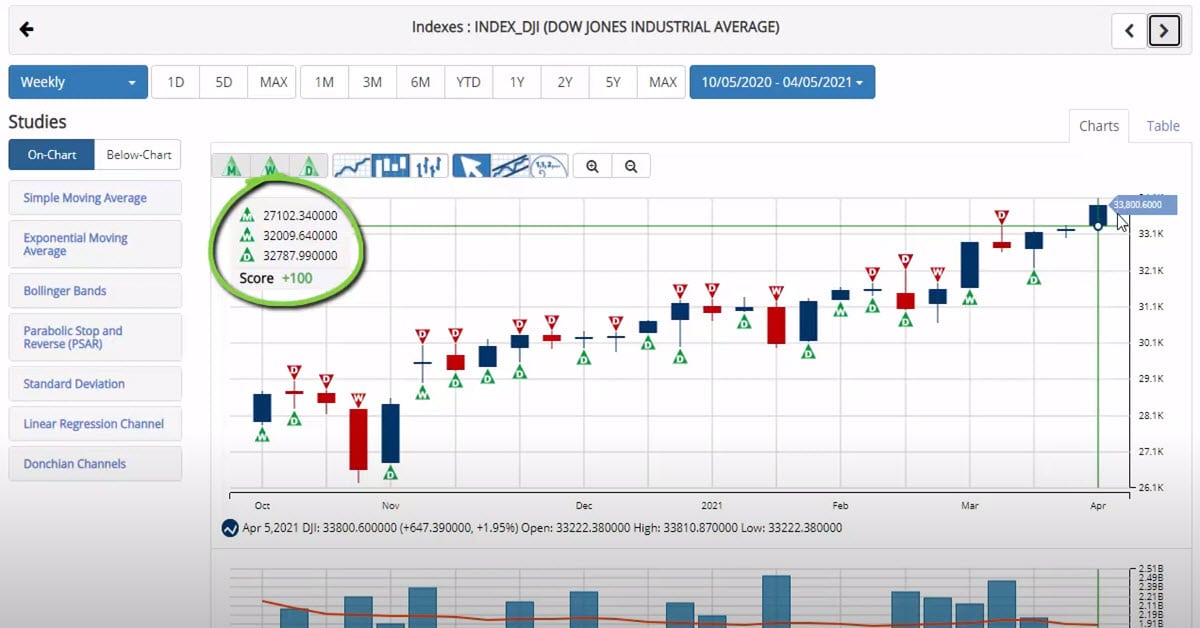This screenshot has width=1200, height=628.
Task: Switch to the Table tab
Action: 1163,126
